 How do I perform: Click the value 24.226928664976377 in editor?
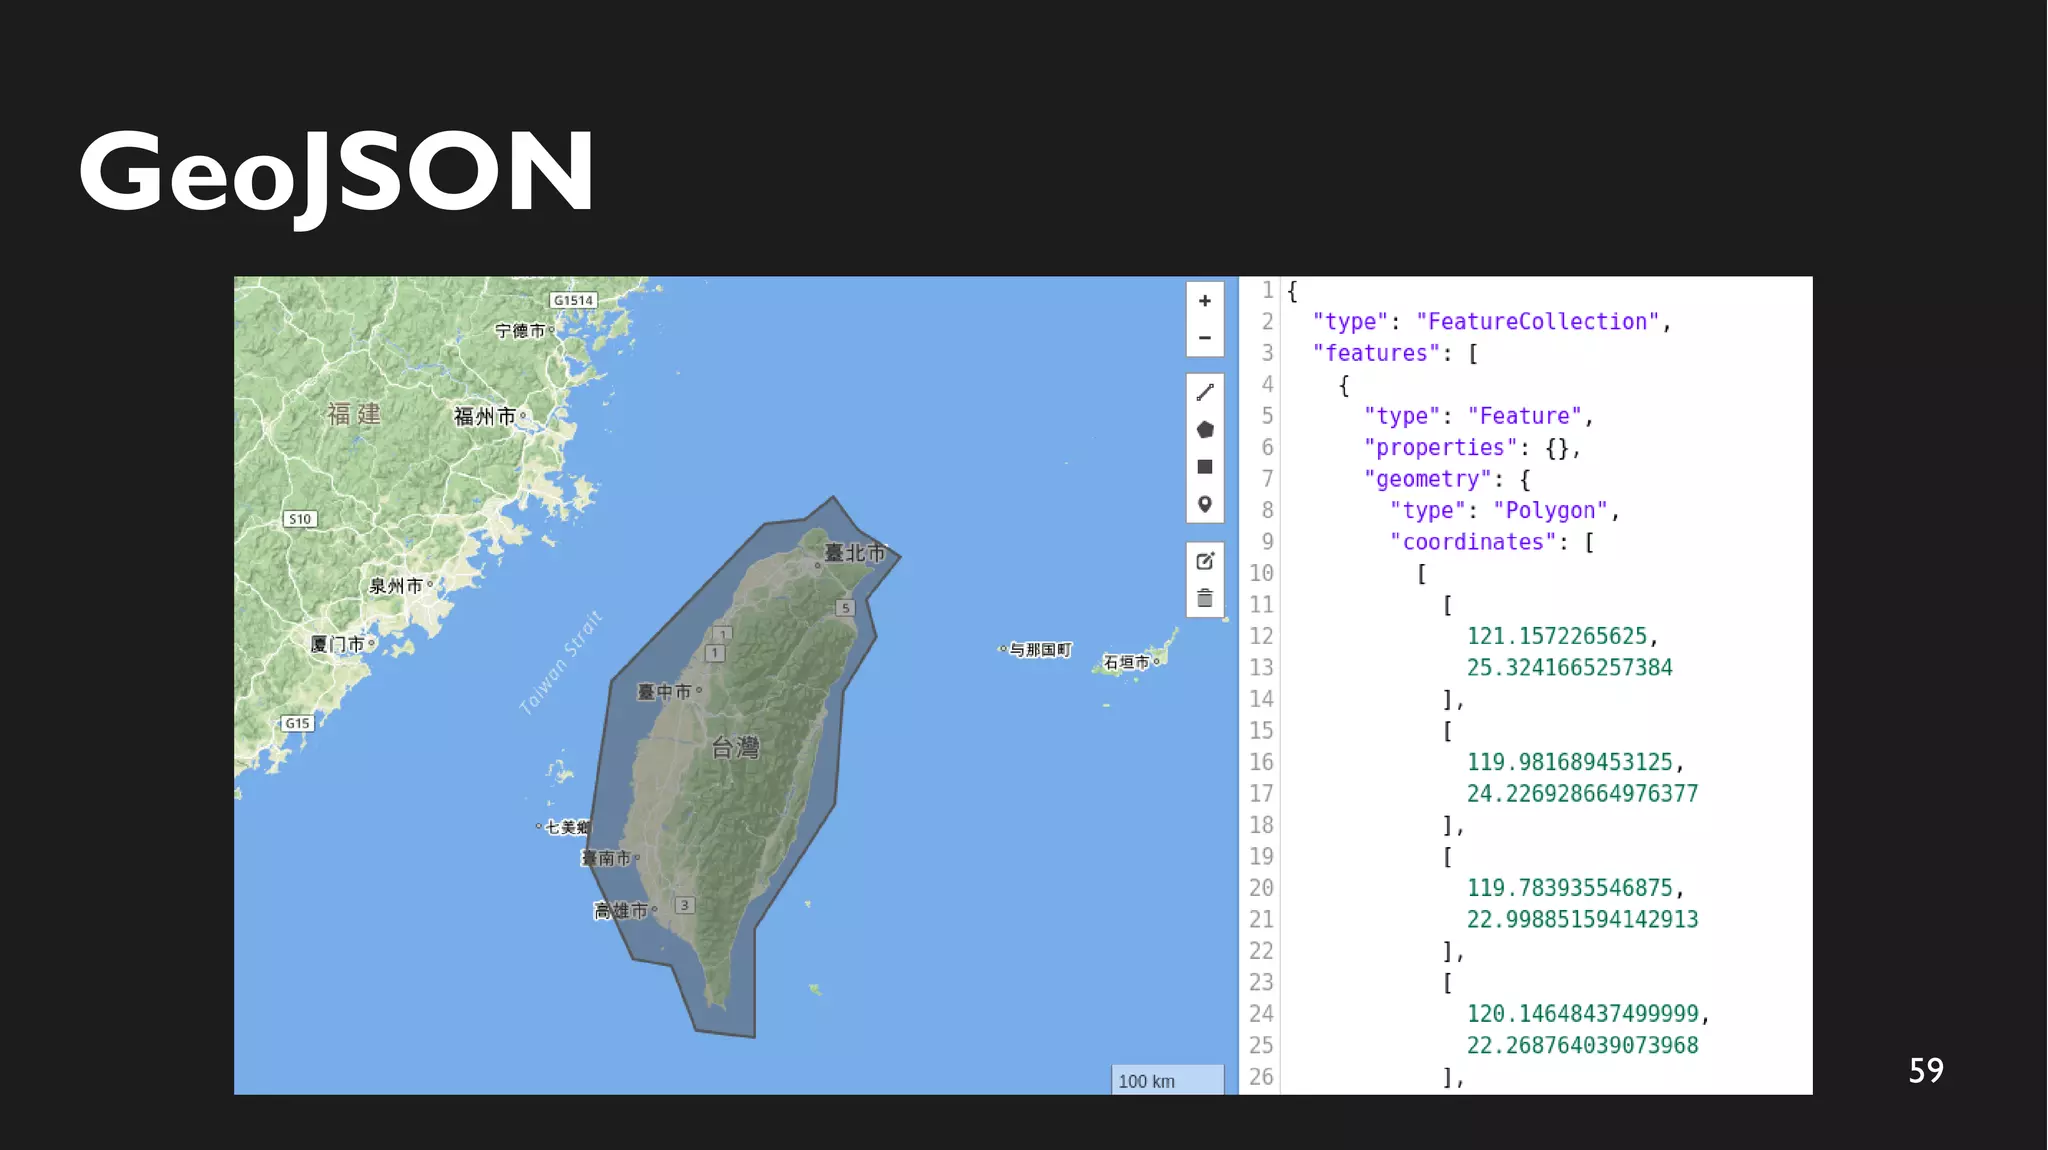pos(1582,794)
